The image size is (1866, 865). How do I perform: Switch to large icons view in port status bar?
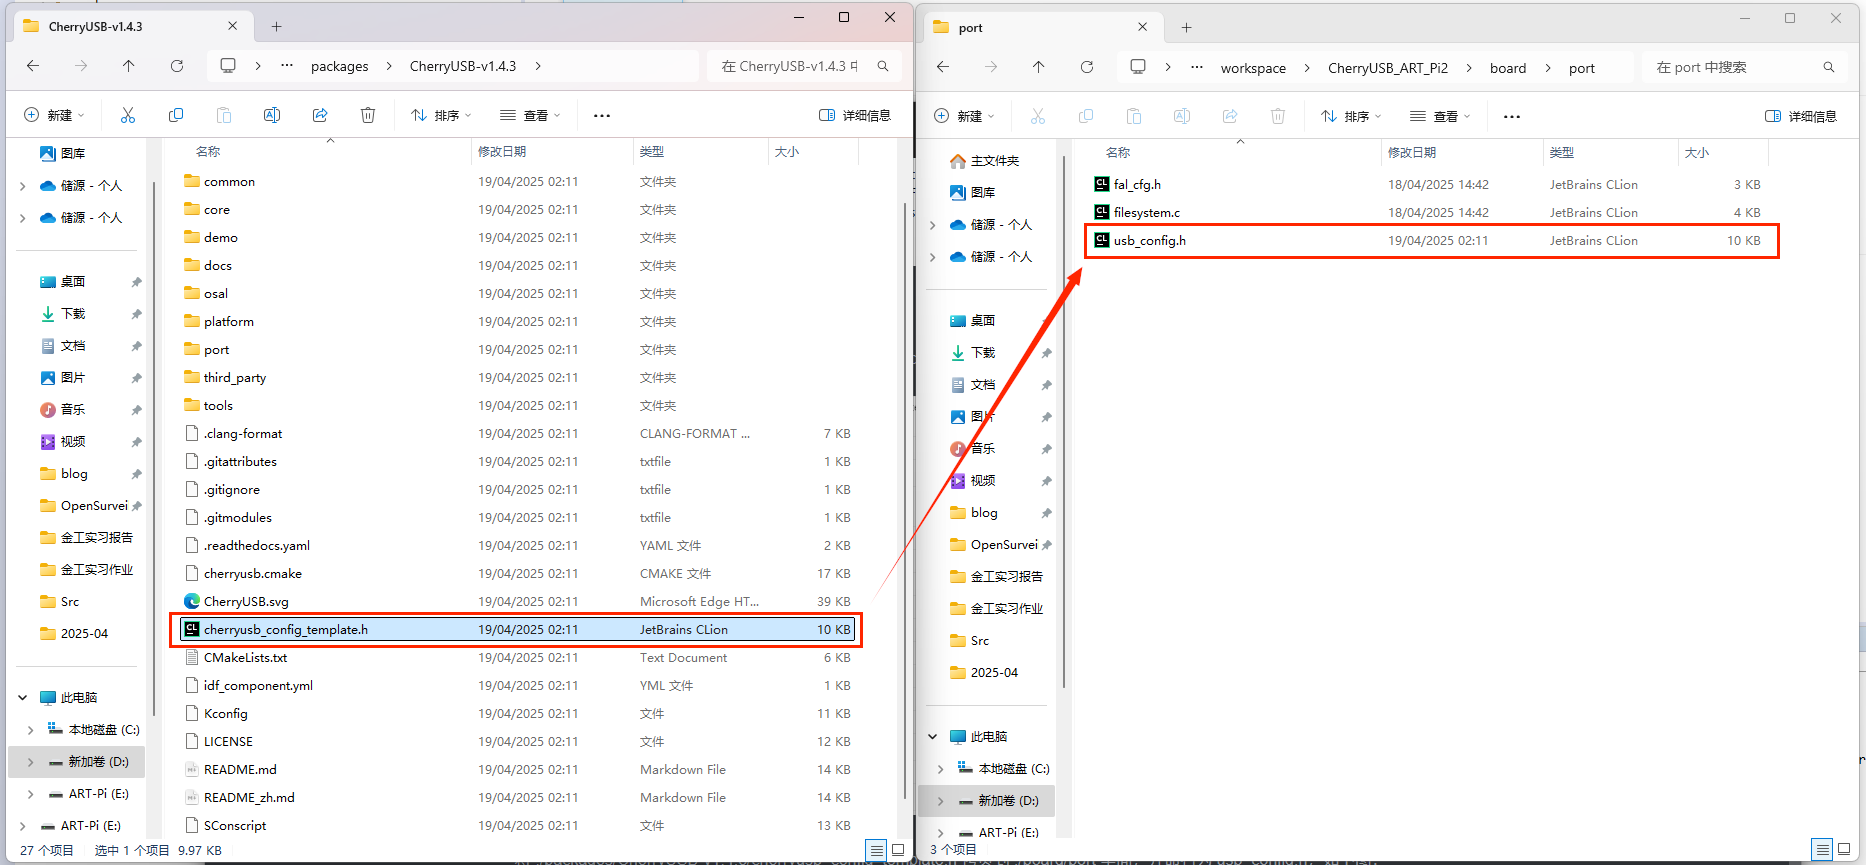(1844, 850)
